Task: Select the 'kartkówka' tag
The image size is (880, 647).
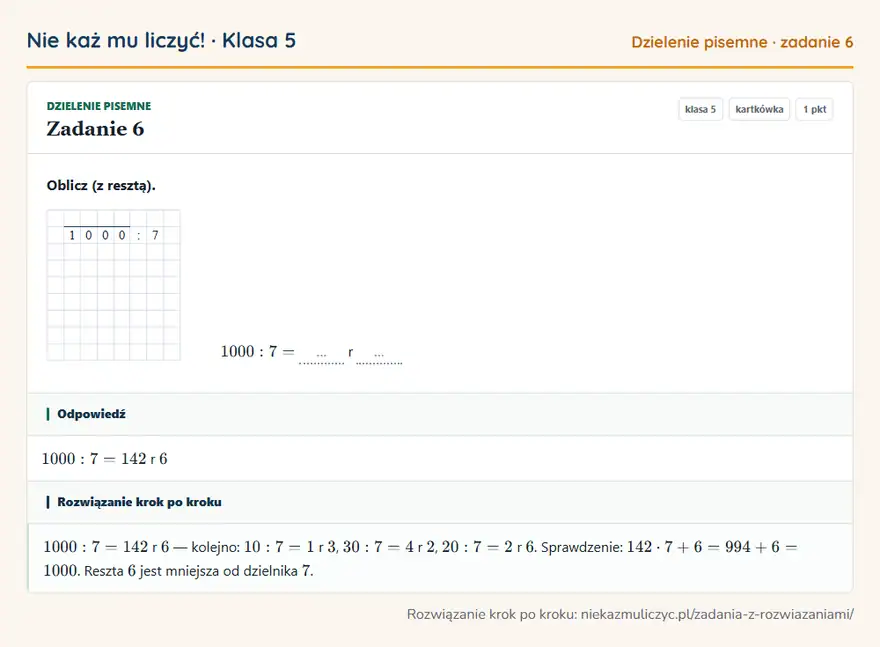Action: tap(759, 109)
